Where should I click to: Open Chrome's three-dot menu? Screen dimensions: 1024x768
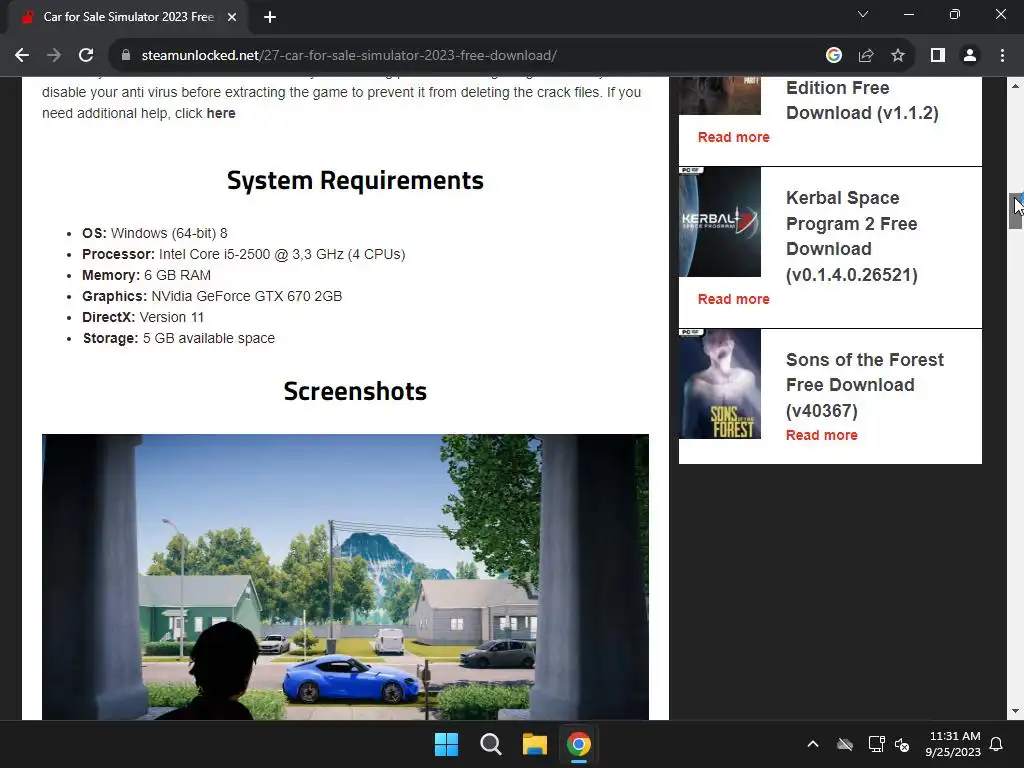tap(1002, 56)
